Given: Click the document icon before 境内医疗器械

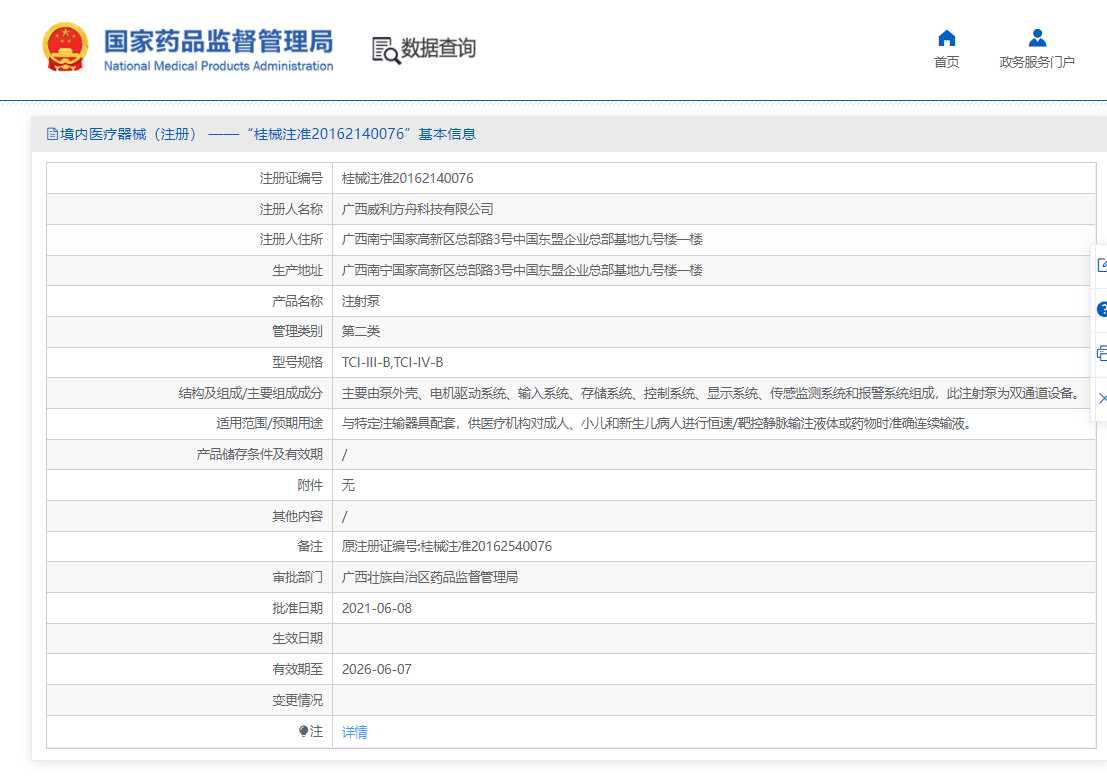Looking at the screenshot, I should pyautogui.click(x=52, y=134).
